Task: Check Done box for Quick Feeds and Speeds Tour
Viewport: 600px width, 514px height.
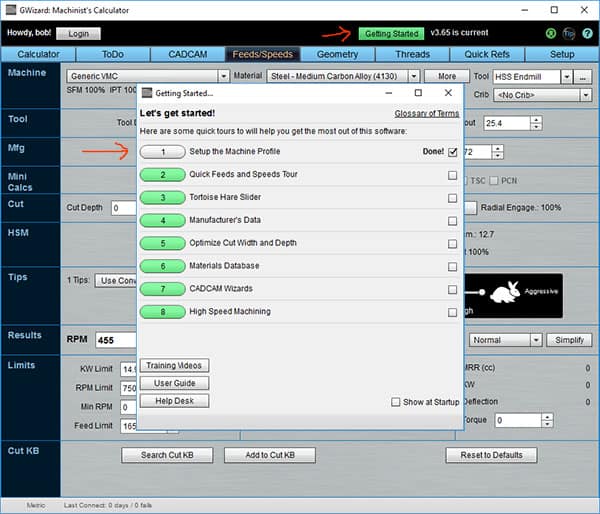Action: pyautogui.click(x=452, y=175)
